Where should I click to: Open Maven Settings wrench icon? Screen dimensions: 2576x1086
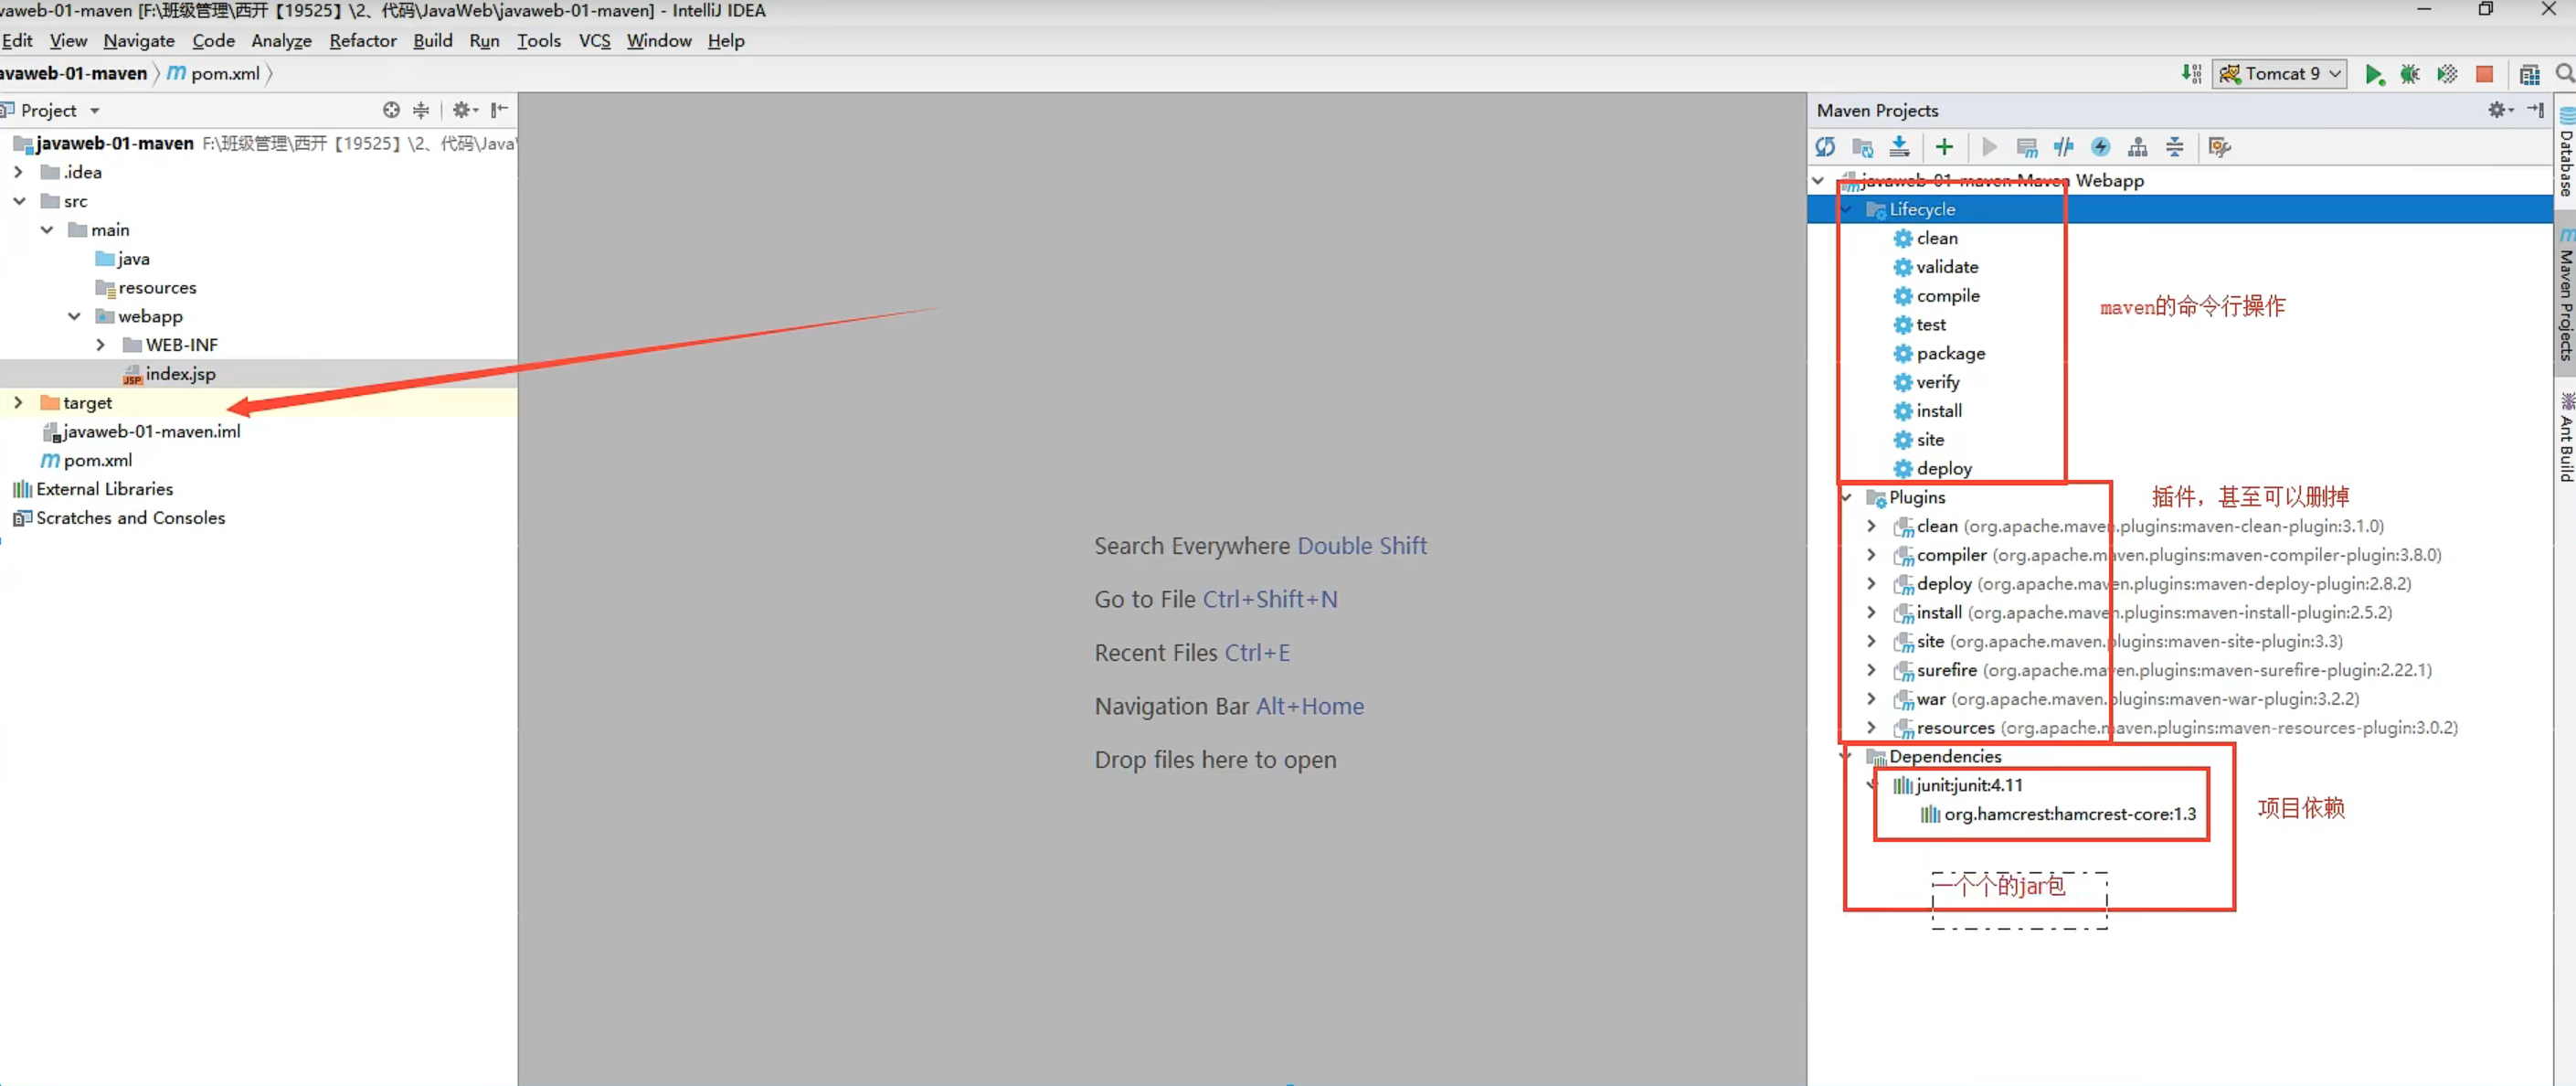click(x=2220, y=147)
